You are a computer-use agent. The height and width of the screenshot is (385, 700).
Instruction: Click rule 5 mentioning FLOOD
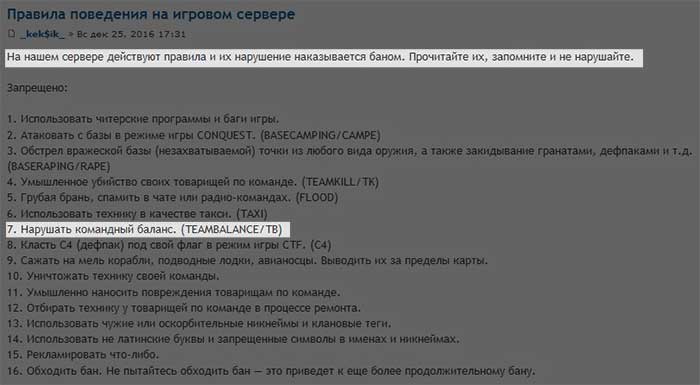(x=172, y=197)
